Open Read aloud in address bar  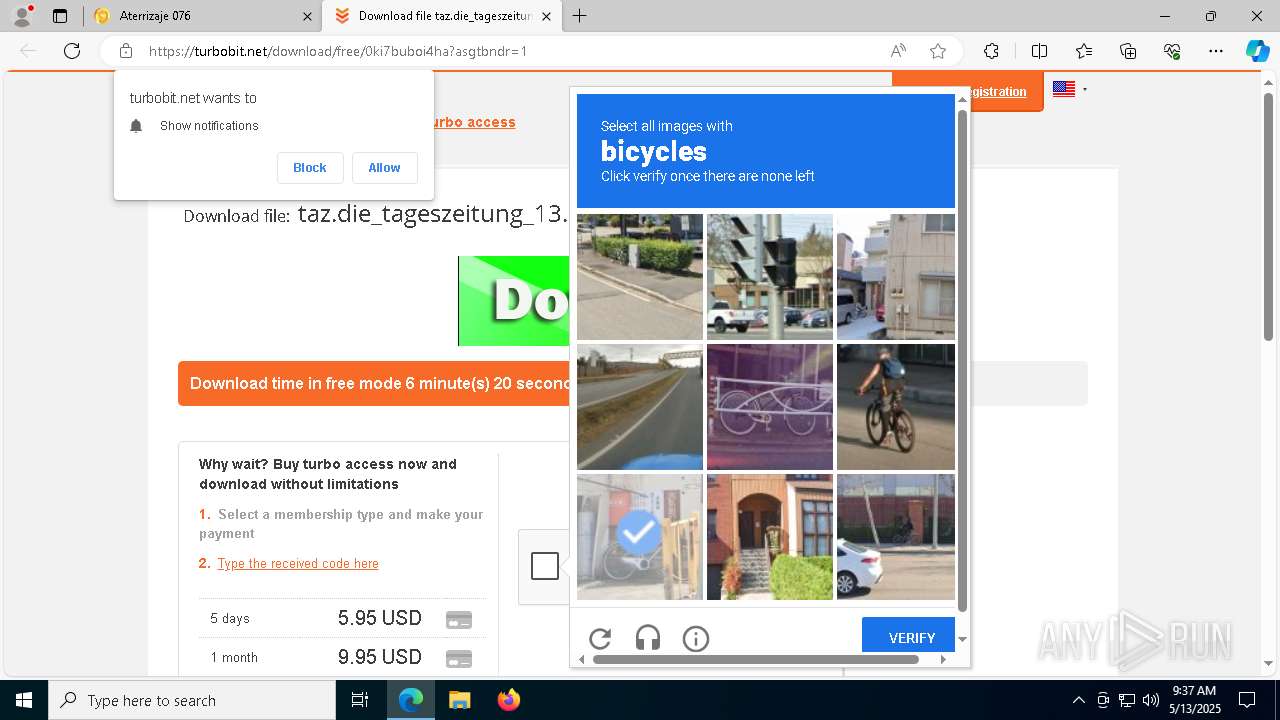click(x=898, y=51)
